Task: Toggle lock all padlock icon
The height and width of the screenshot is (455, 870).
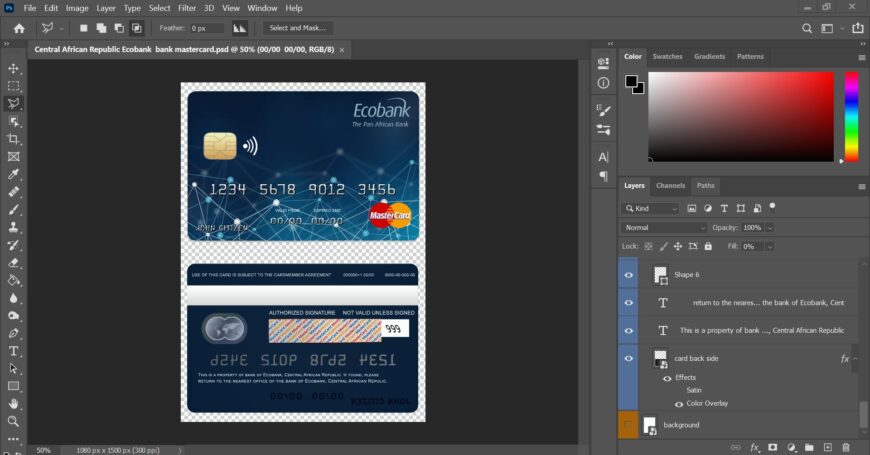Action: pos(708,246)
